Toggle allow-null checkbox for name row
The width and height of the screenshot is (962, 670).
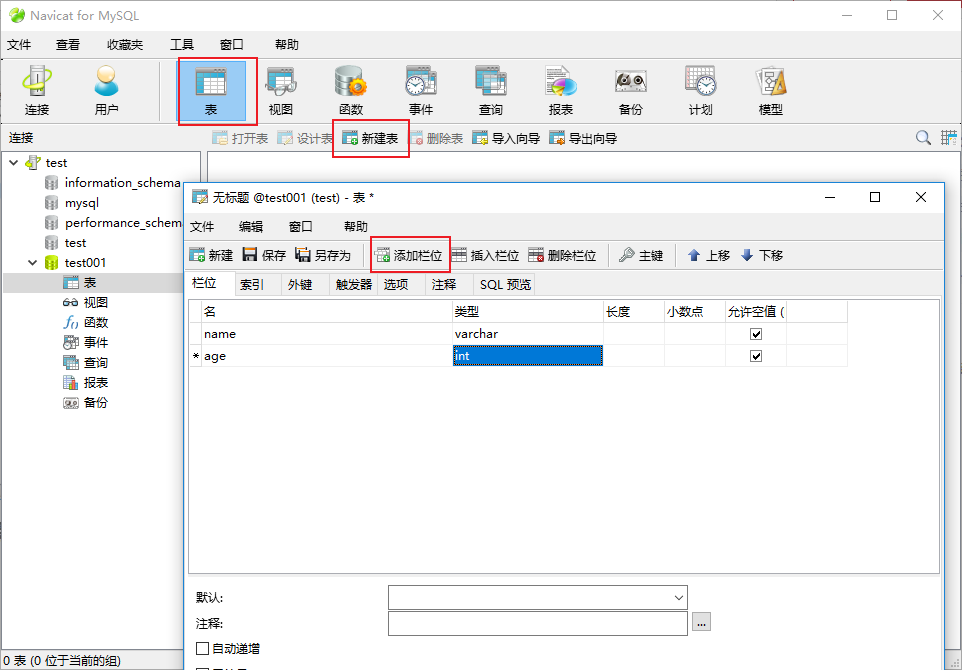[x=756, y=334]
